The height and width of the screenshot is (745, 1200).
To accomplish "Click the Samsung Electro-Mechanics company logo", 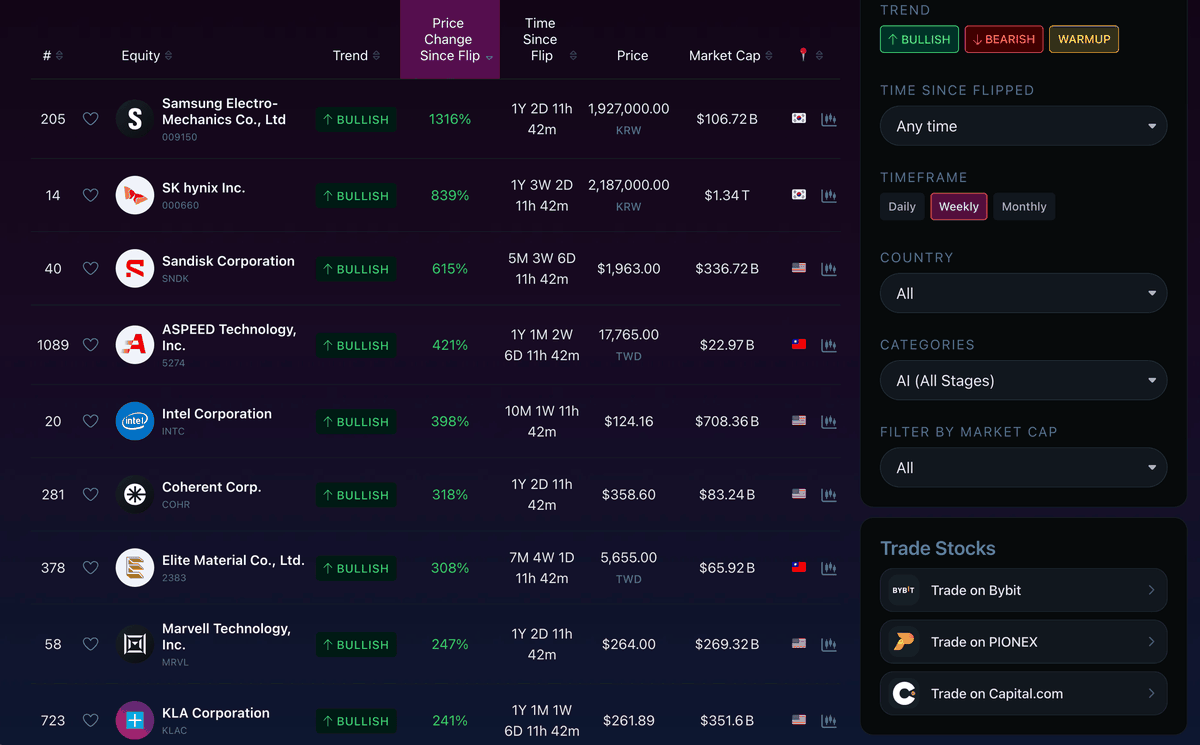I will (135, 119).
